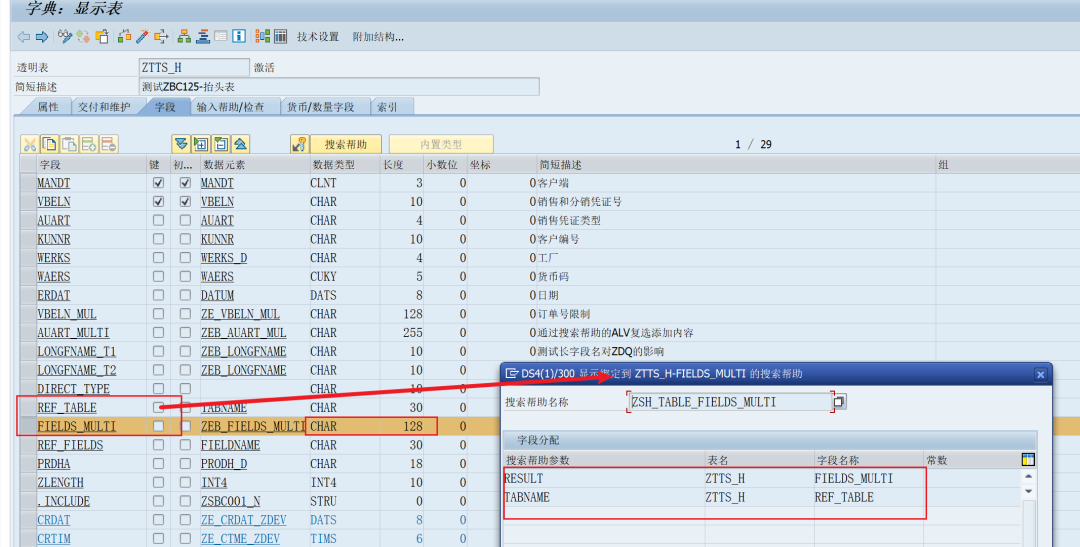Click the .INCLUDE field name

pos(63,502)
